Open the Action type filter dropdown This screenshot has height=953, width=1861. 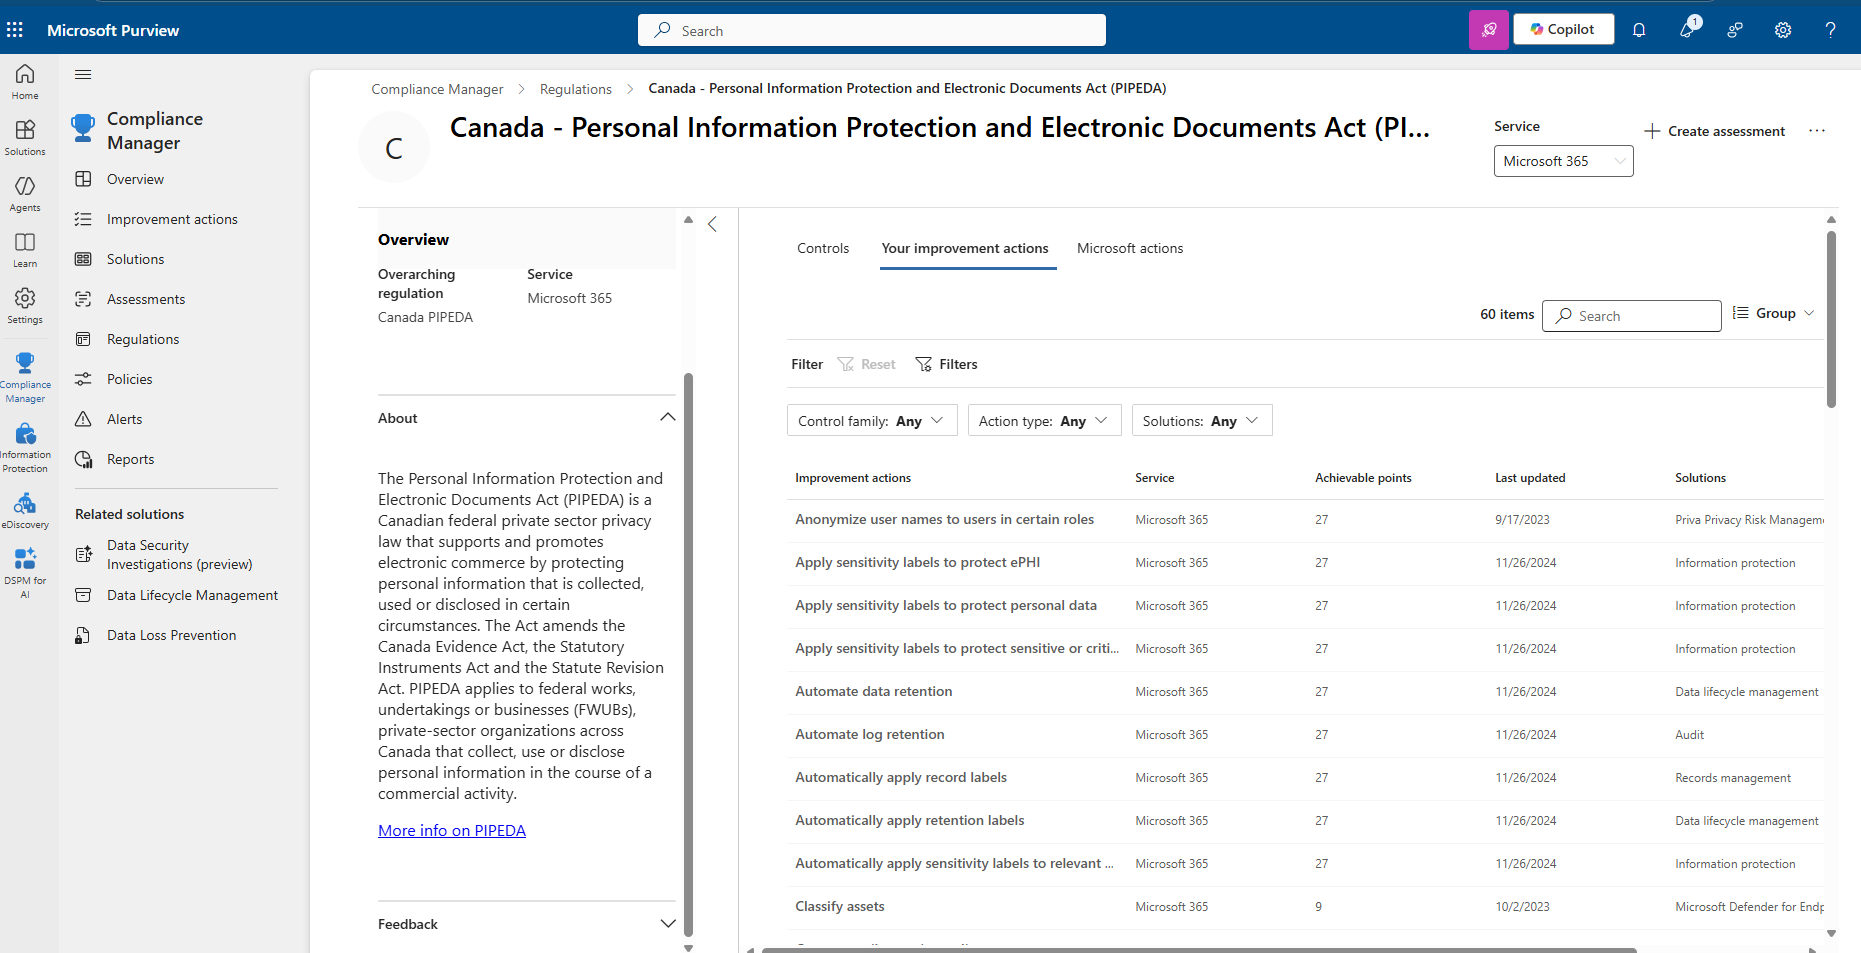pos(1044,421)
